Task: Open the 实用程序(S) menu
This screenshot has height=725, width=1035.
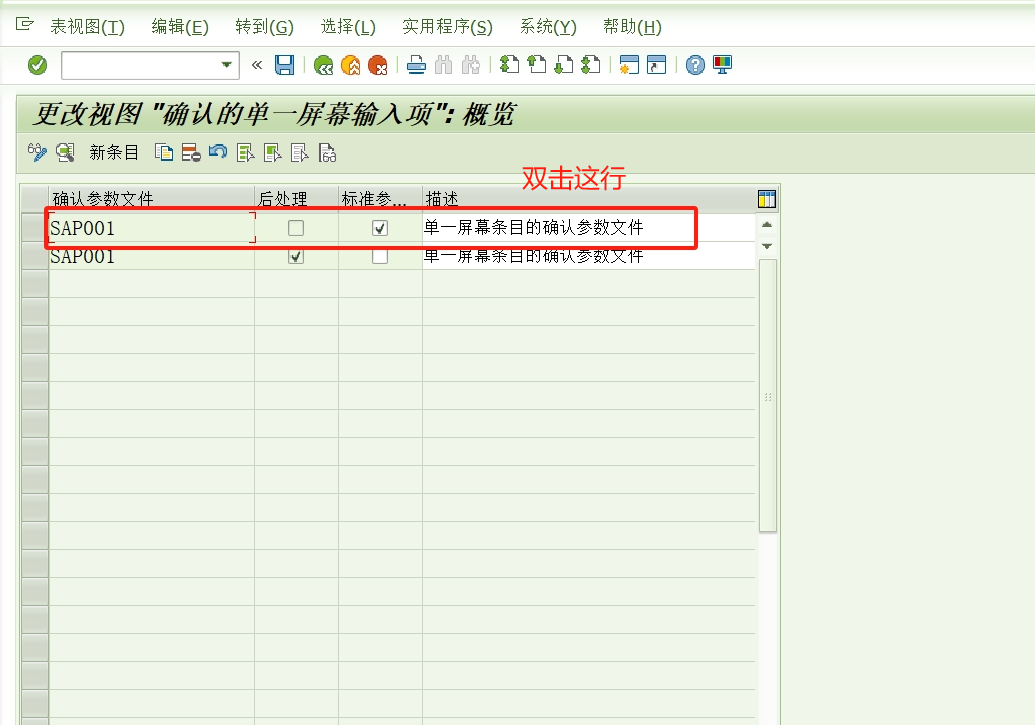Action: pyautogui.click(x=448, y=26)
